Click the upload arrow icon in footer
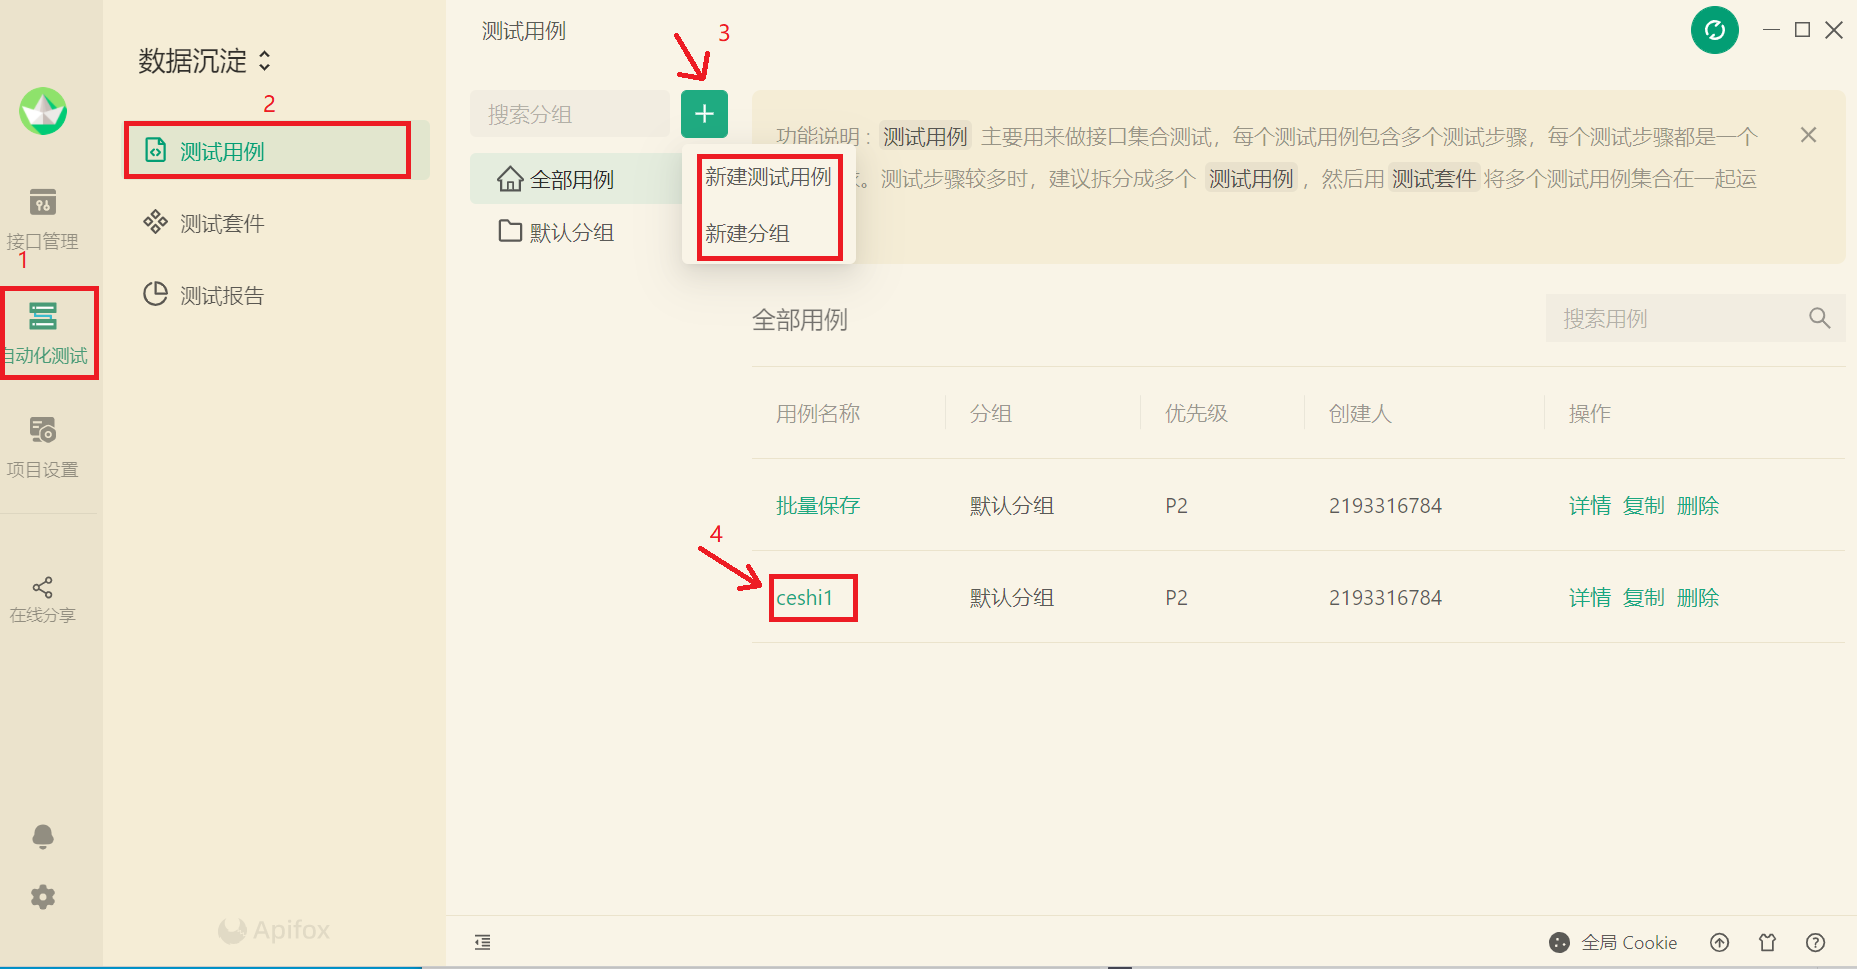This screenshot has width=1857, height=969. pos(1720,942)
